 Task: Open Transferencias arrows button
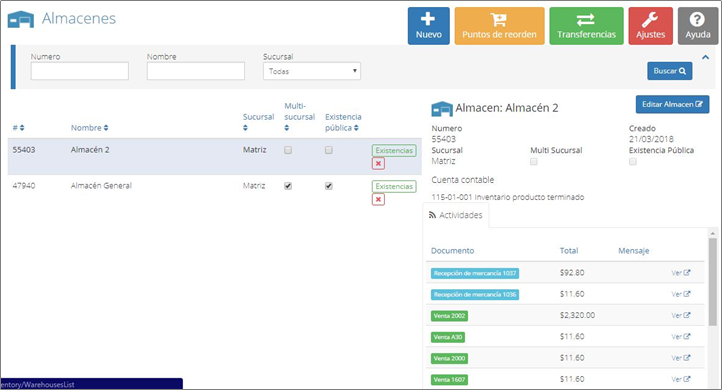pyautogui.click(x=586, y=26)
